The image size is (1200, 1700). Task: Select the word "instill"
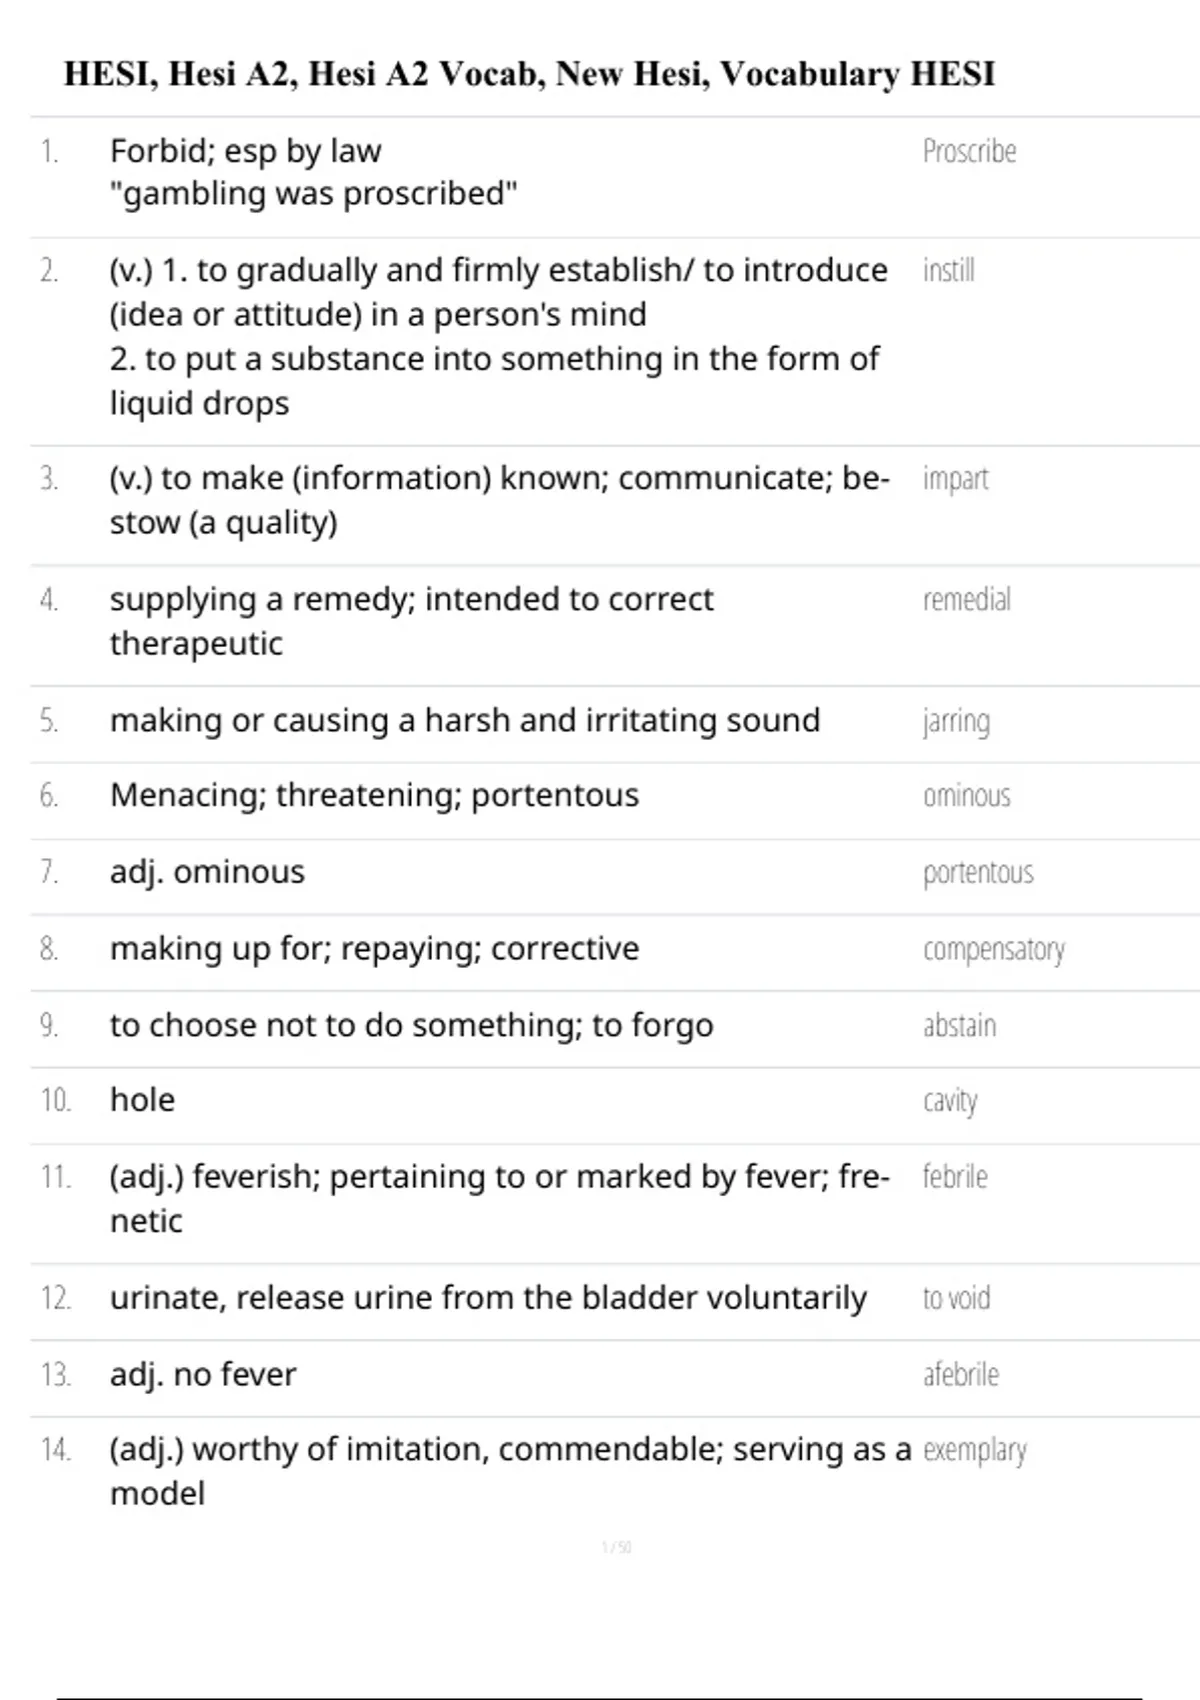[x=948, y=271]
